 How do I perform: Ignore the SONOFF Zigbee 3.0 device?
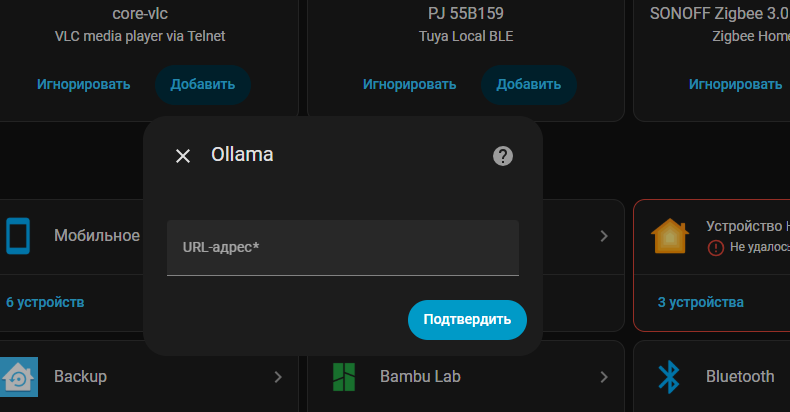(x=736, y=85)
